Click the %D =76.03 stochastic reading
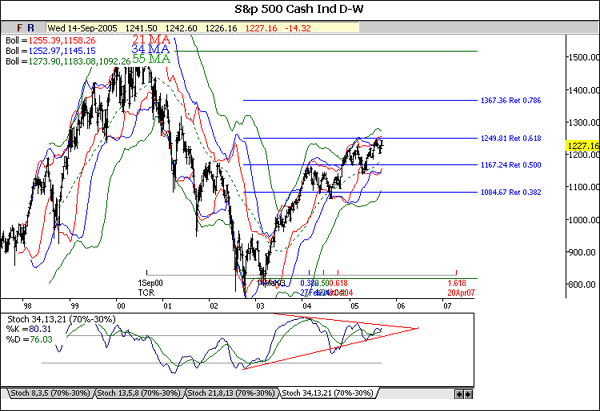 [29, 339]
